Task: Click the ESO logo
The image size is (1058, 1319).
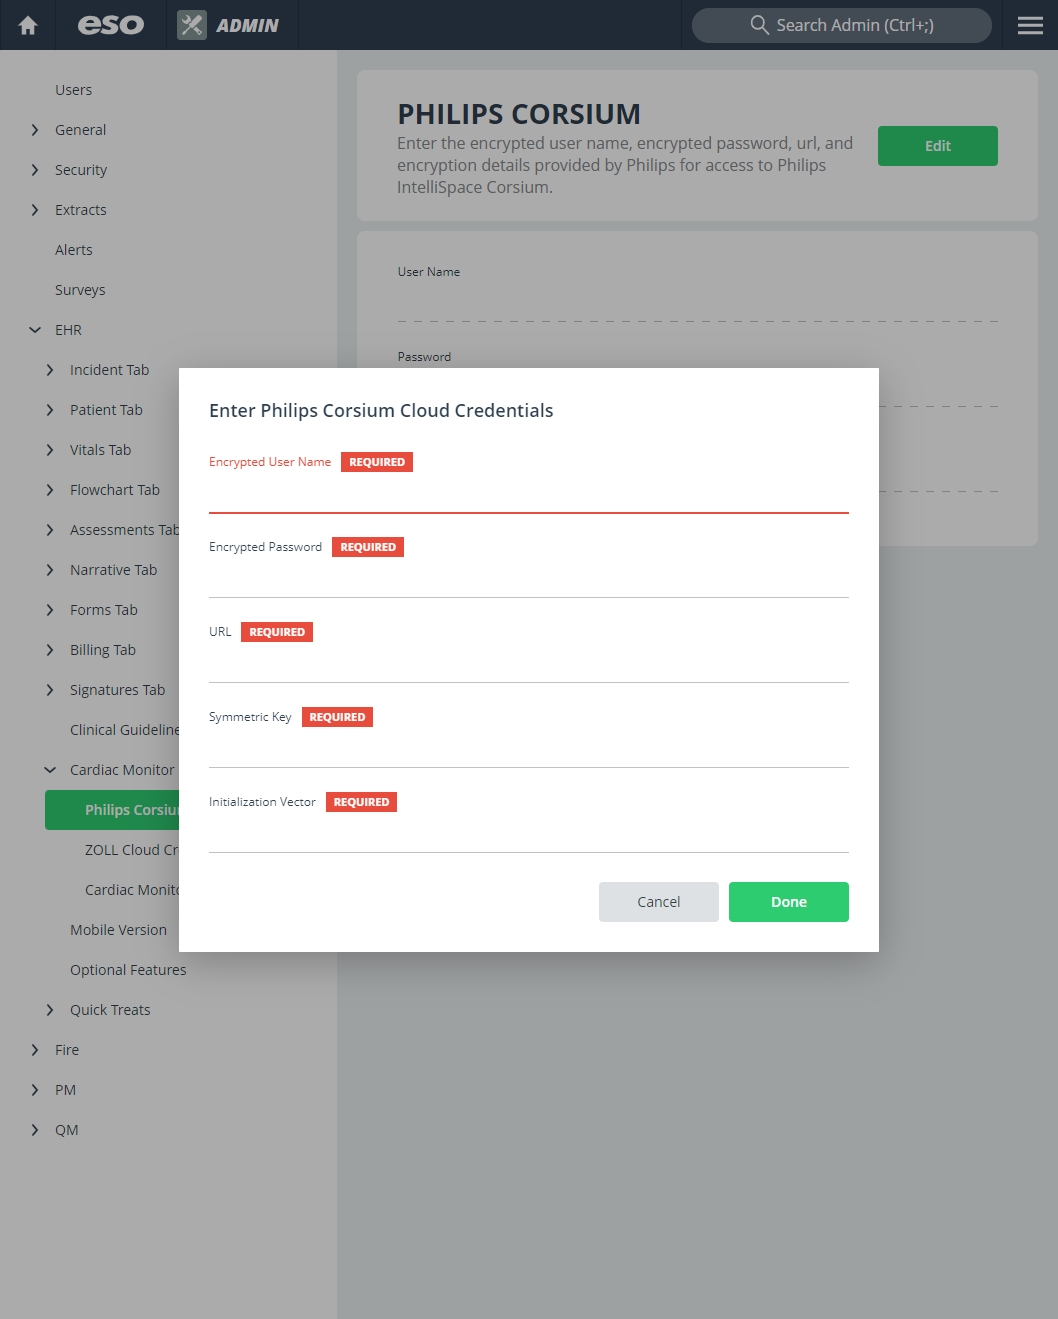Action: [x=111, y=25]
